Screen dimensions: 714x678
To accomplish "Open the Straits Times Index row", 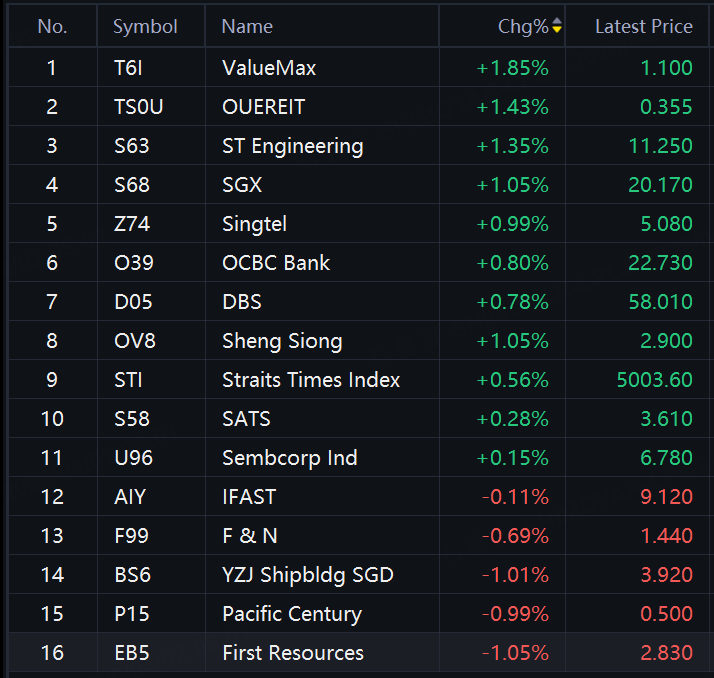I will [x=311, y=380].
